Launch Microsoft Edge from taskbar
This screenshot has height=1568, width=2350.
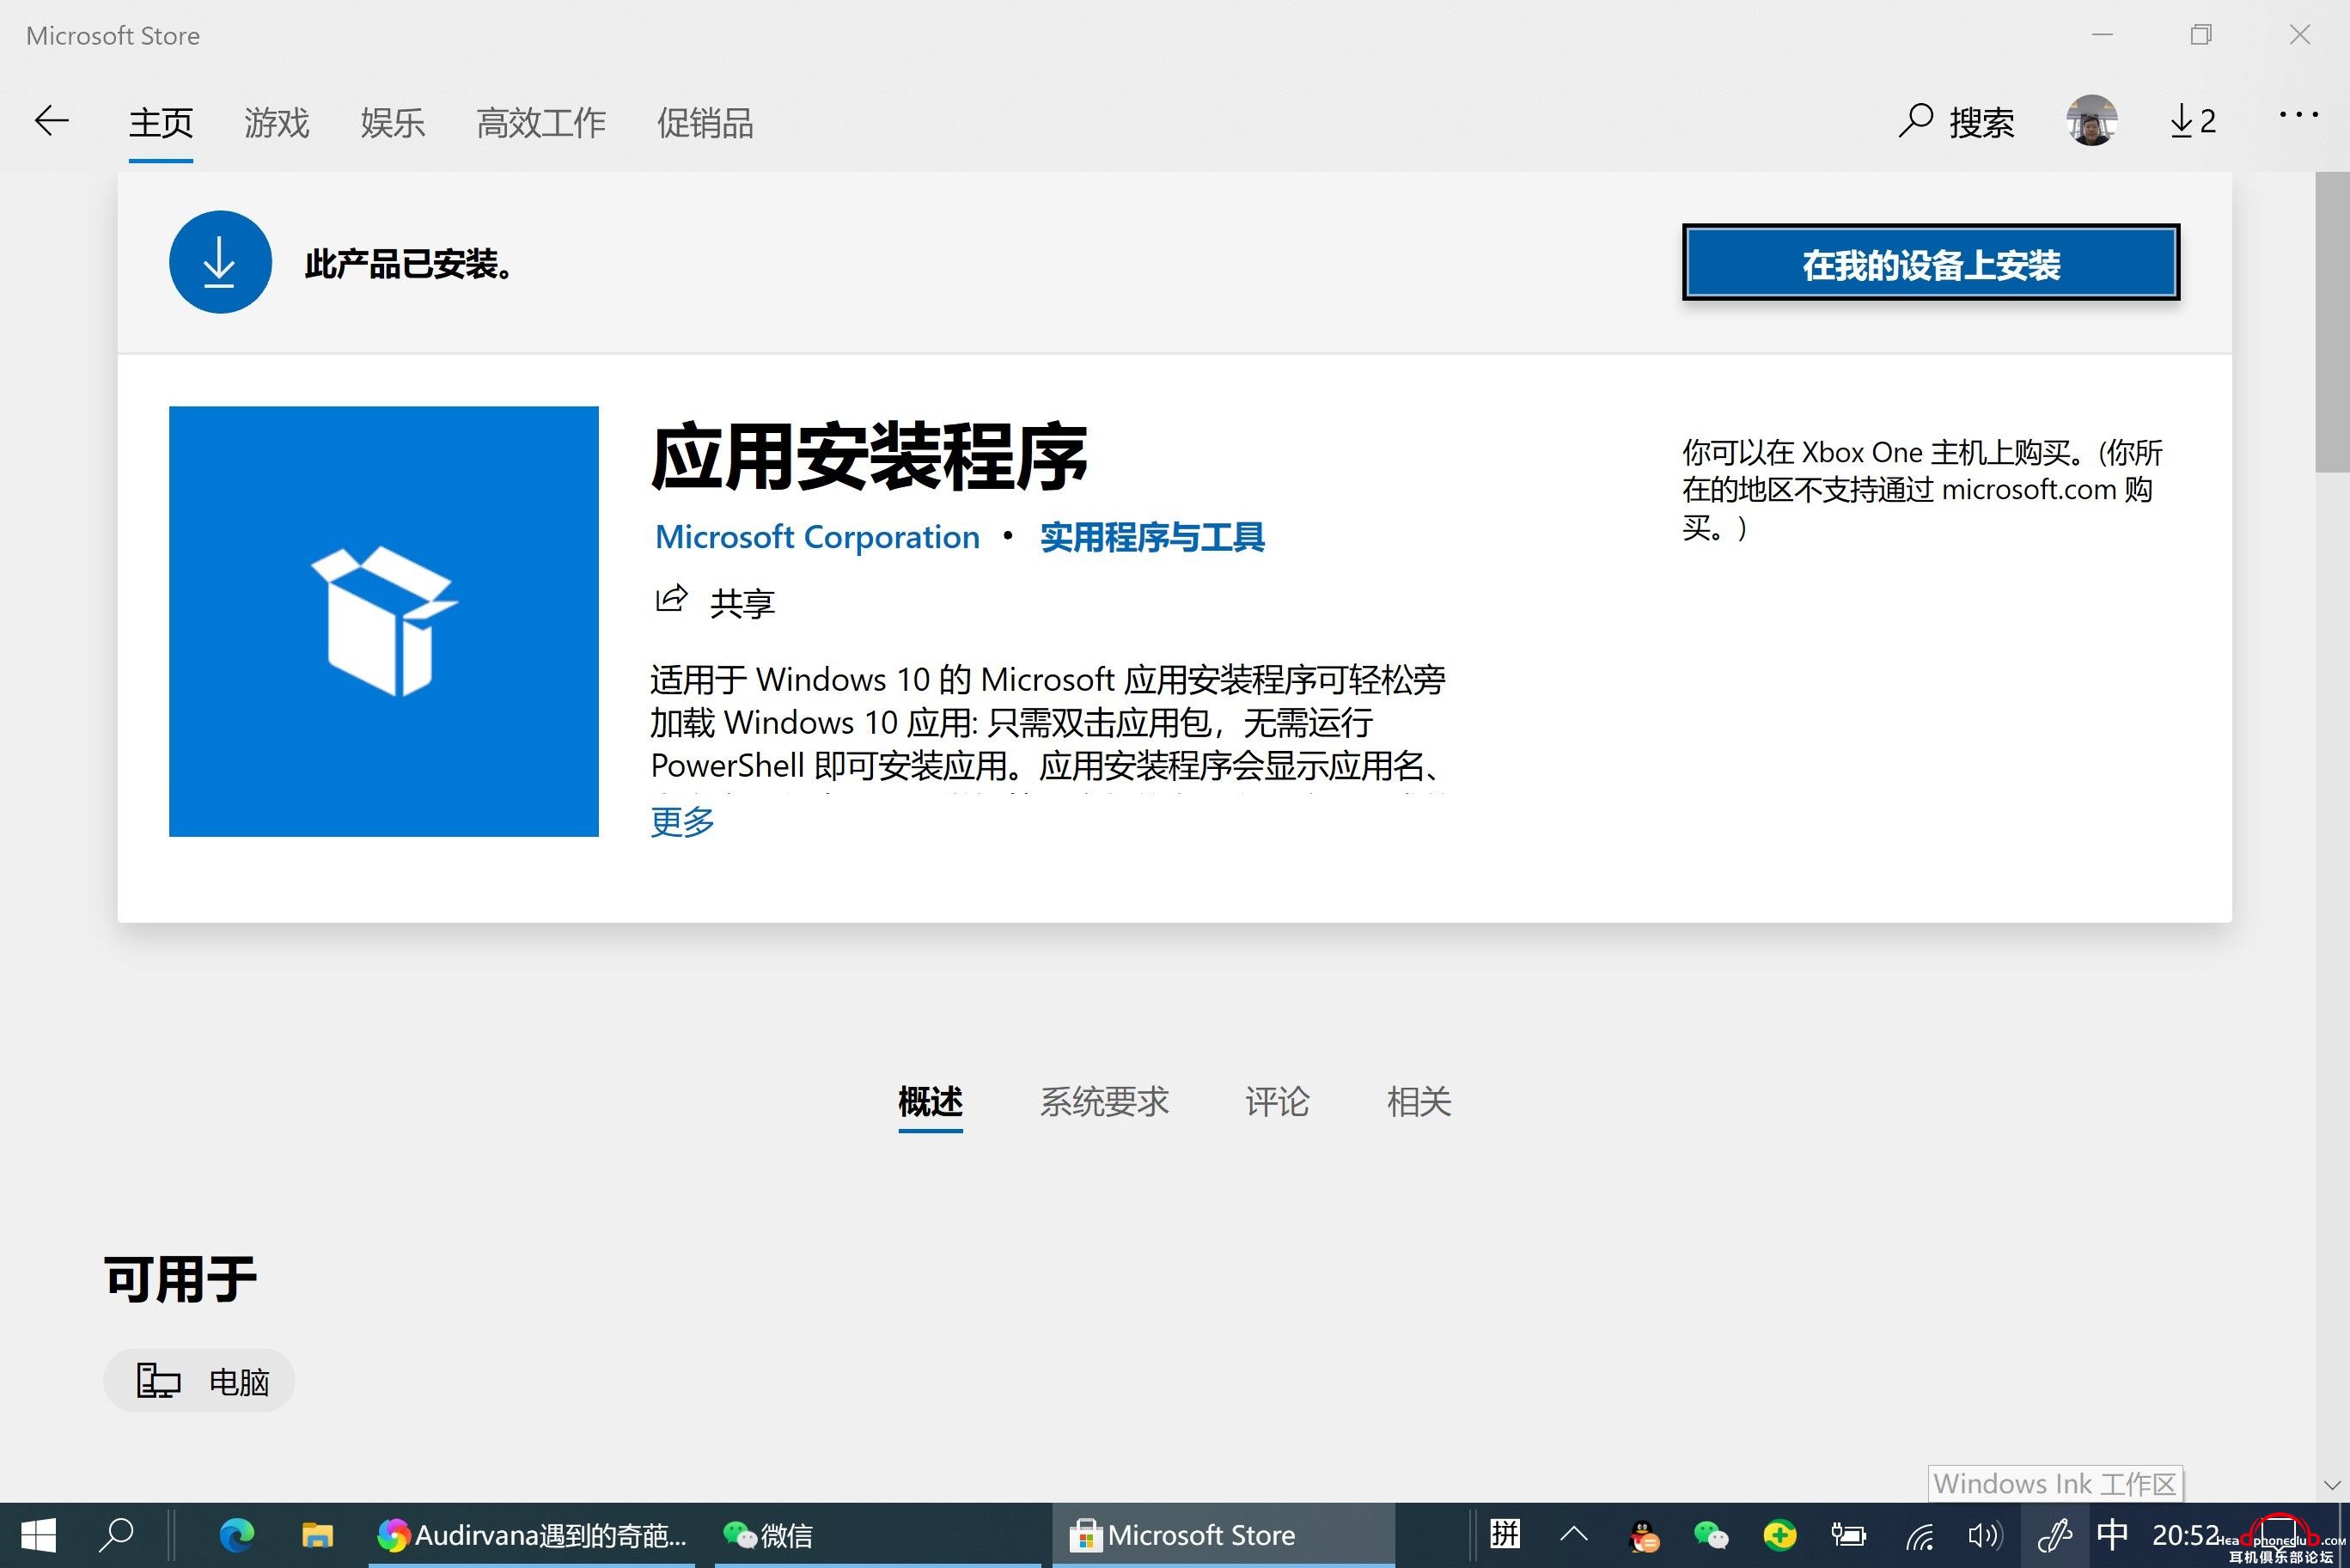click(237, 1535)
